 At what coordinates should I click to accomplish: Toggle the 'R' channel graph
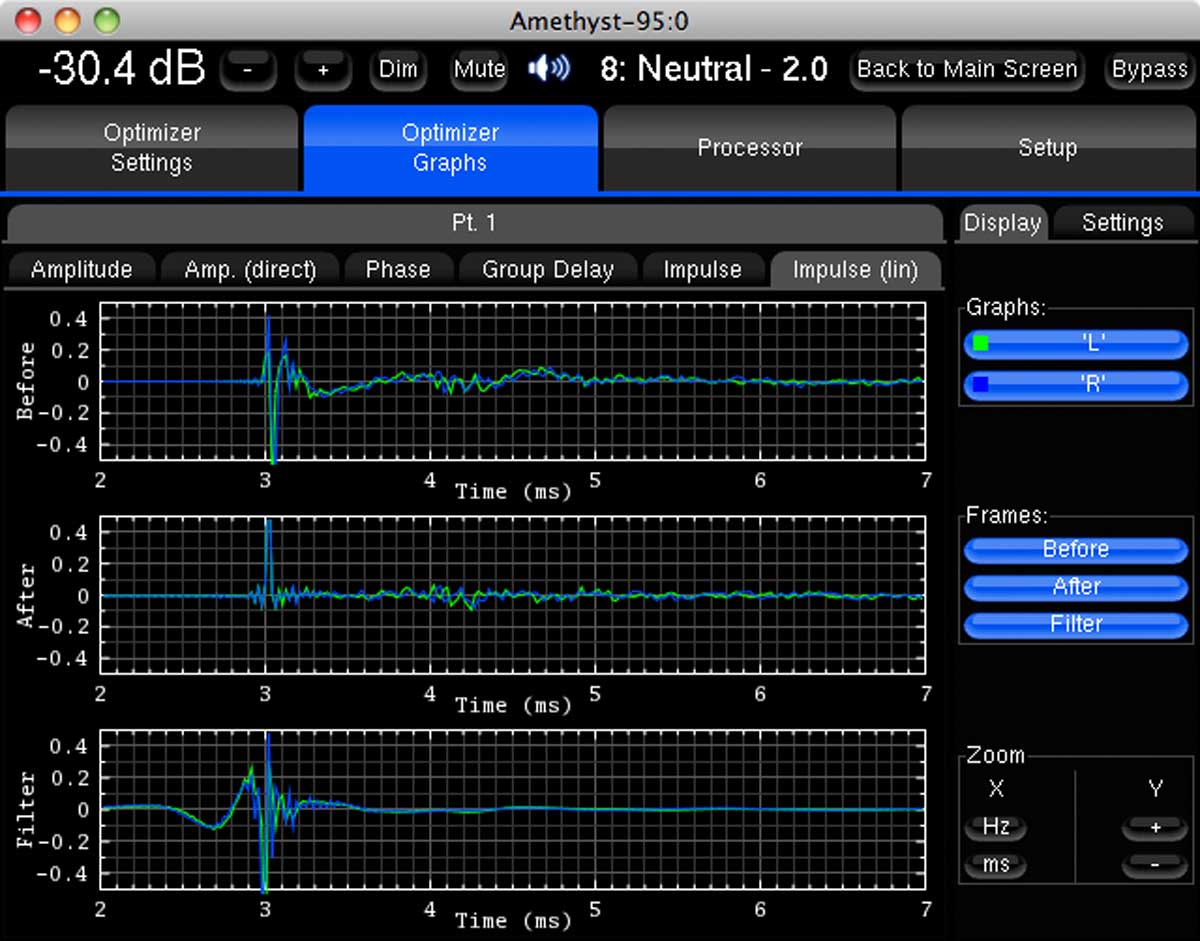pos(1076,384)
